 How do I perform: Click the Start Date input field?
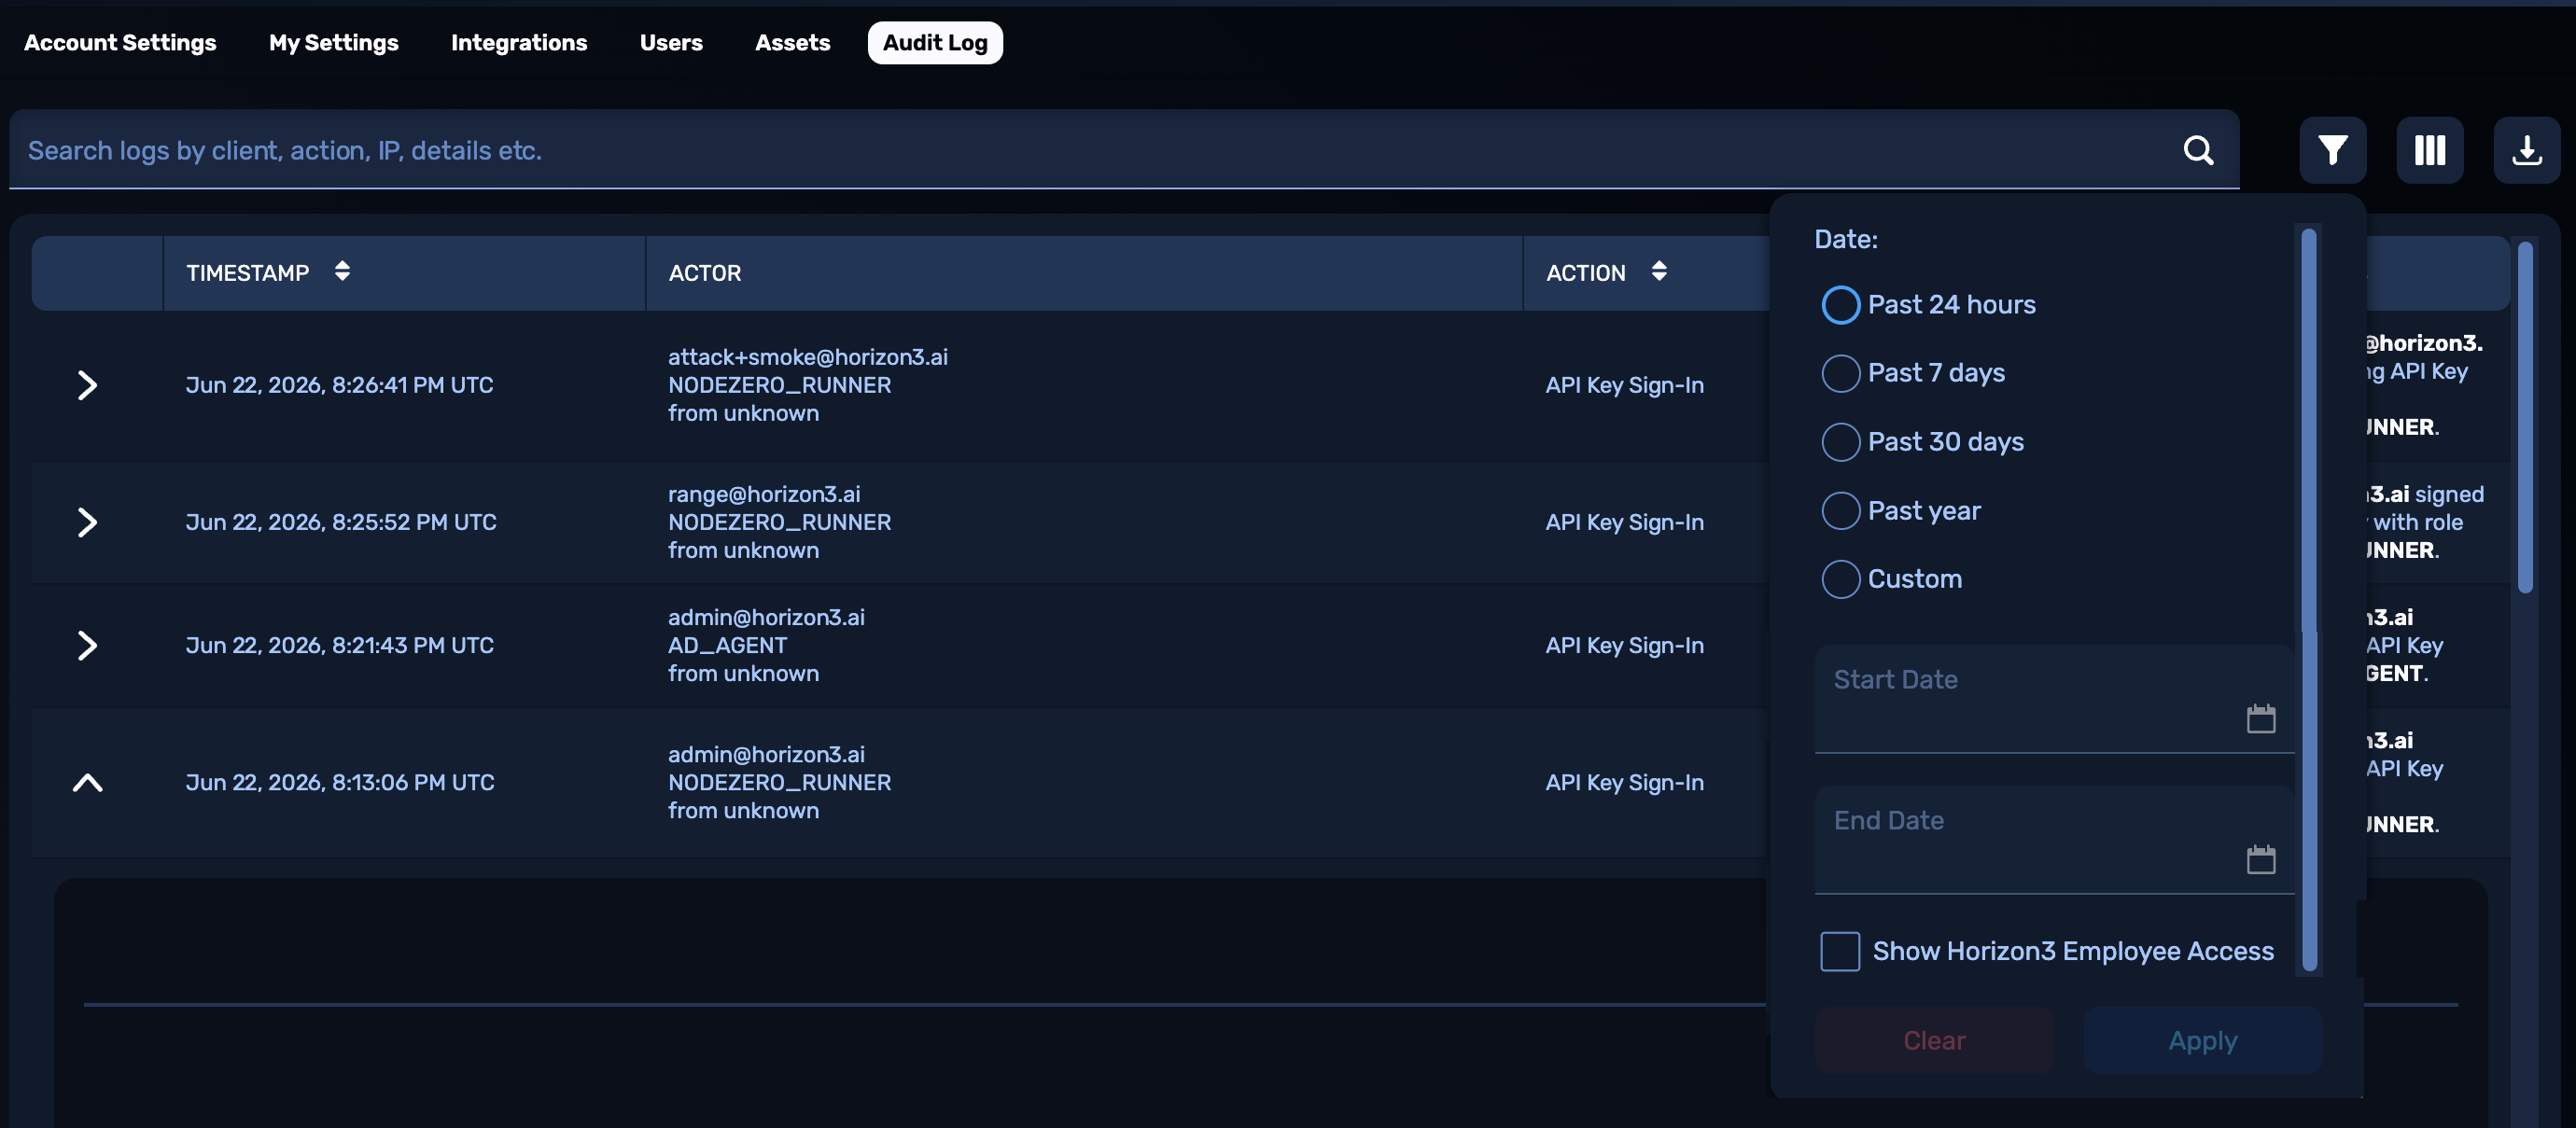pyautogui.click(x=2054, y=699)
